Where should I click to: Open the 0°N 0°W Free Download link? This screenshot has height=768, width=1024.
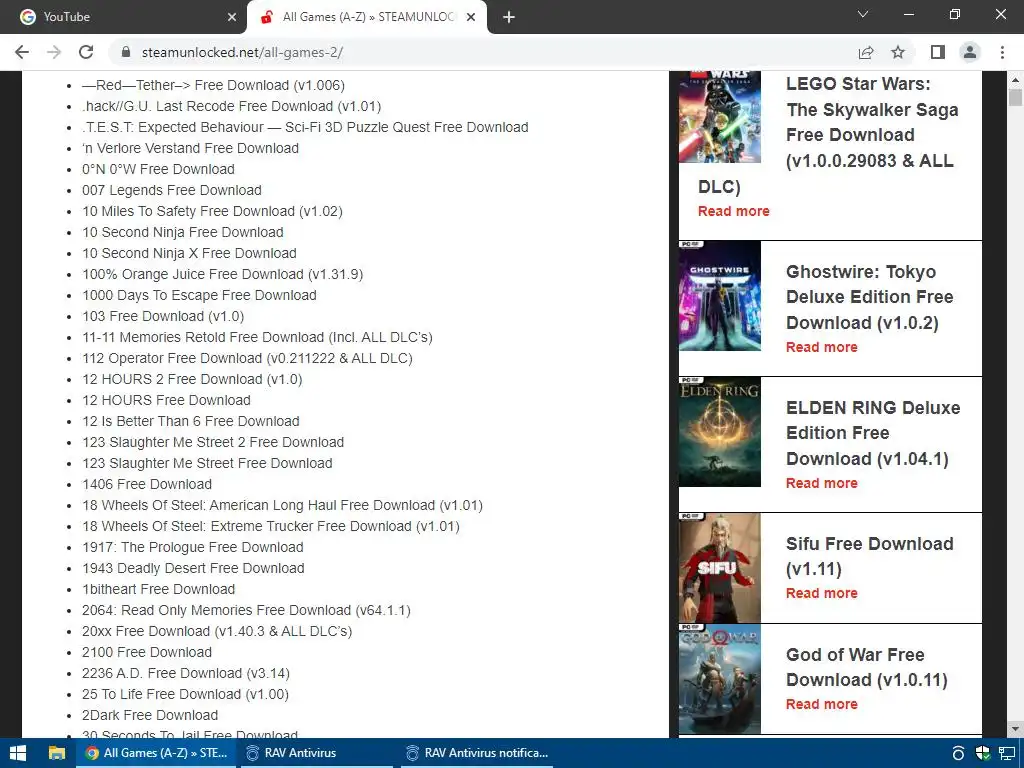[158, 168]
